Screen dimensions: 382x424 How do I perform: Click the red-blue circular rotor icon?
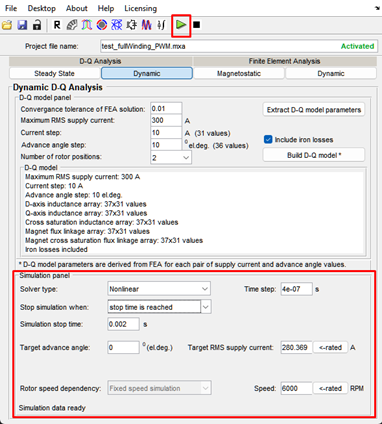(x=102, y=25)
